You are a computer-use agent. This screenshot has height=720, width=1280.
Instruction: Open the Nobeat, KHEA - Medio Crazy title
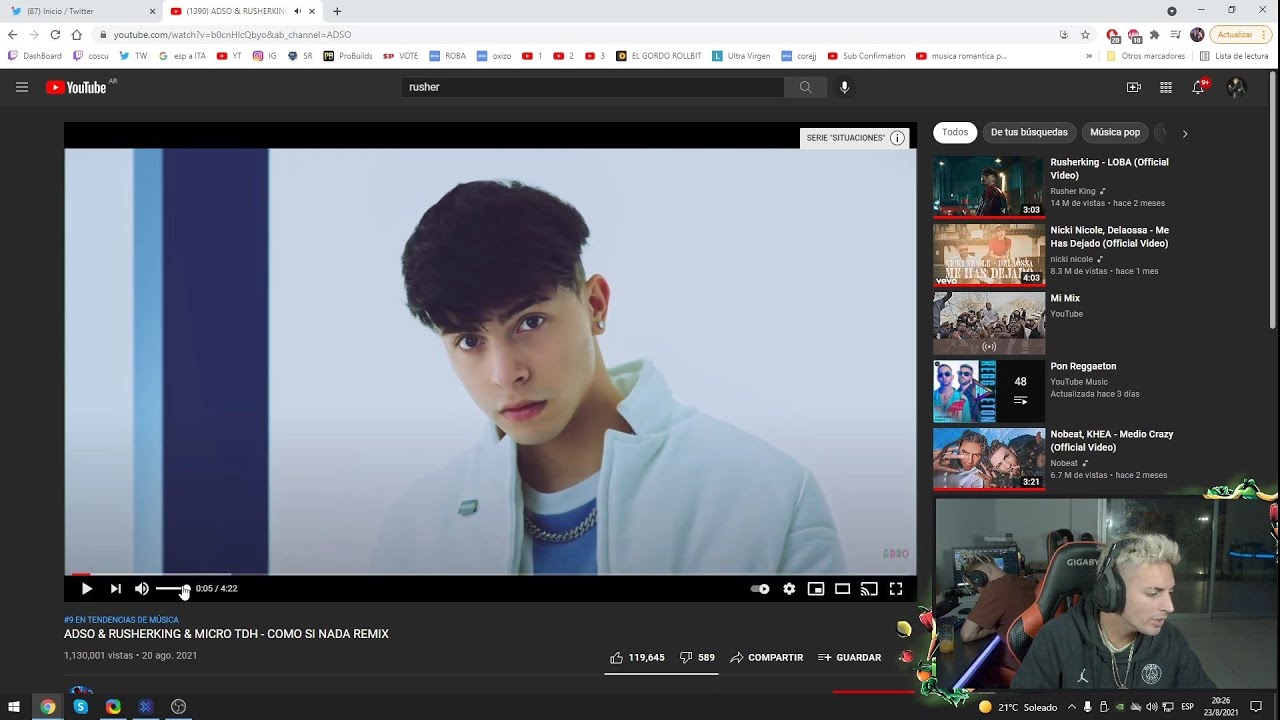1111,441
